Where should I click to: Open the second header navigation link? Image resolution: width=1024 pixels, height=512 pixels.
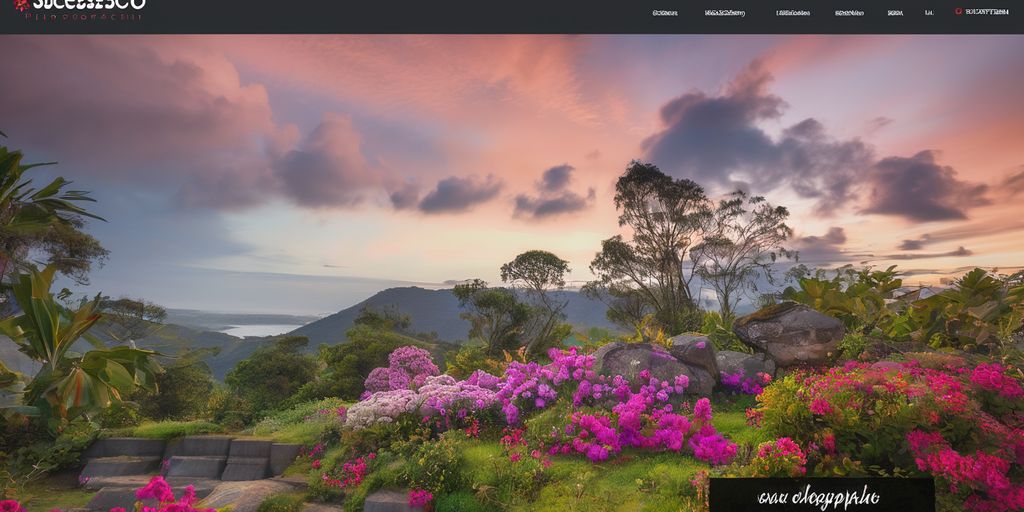click(x=724, y=13)
